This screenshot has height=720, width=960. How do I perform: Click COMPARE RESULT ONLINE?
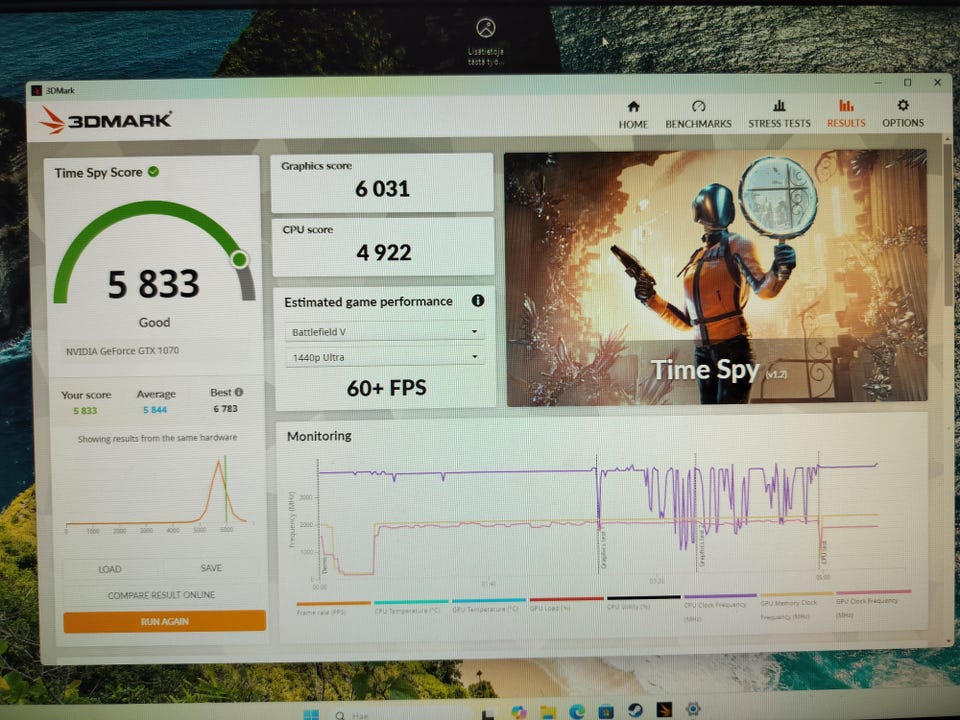tap(162, 594)
